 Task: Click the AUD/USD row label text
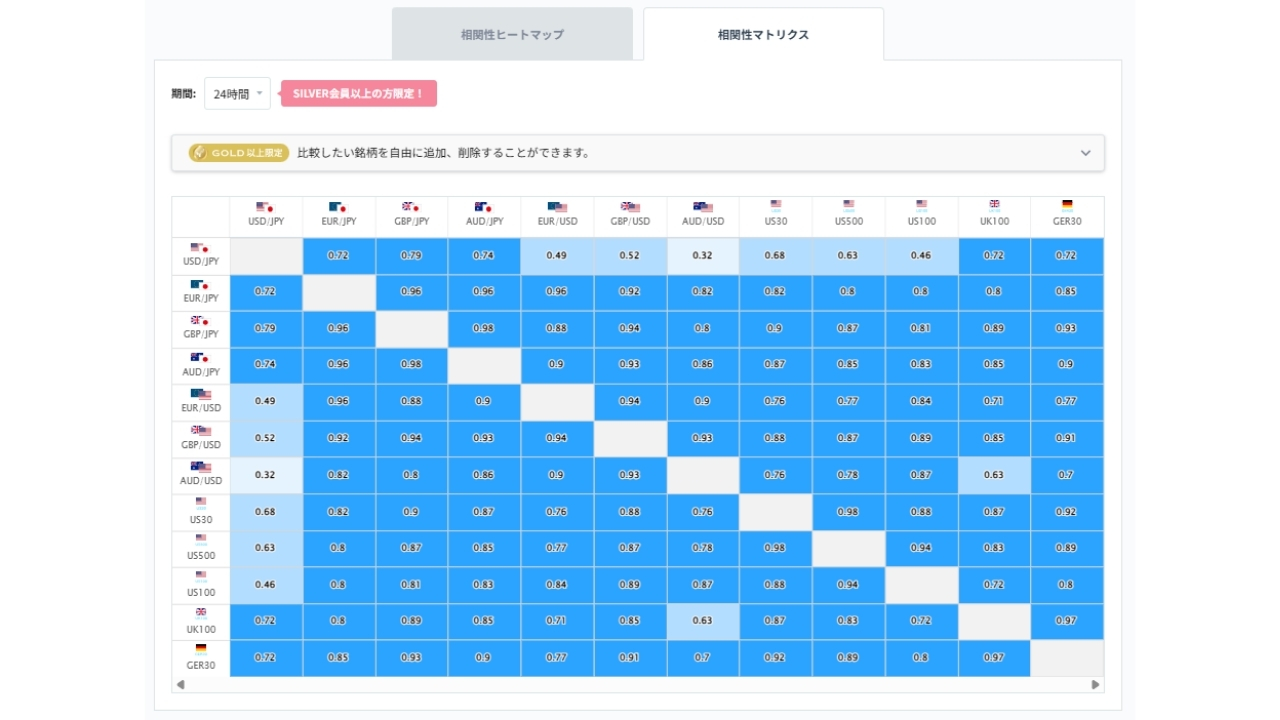tap(201, 481)
